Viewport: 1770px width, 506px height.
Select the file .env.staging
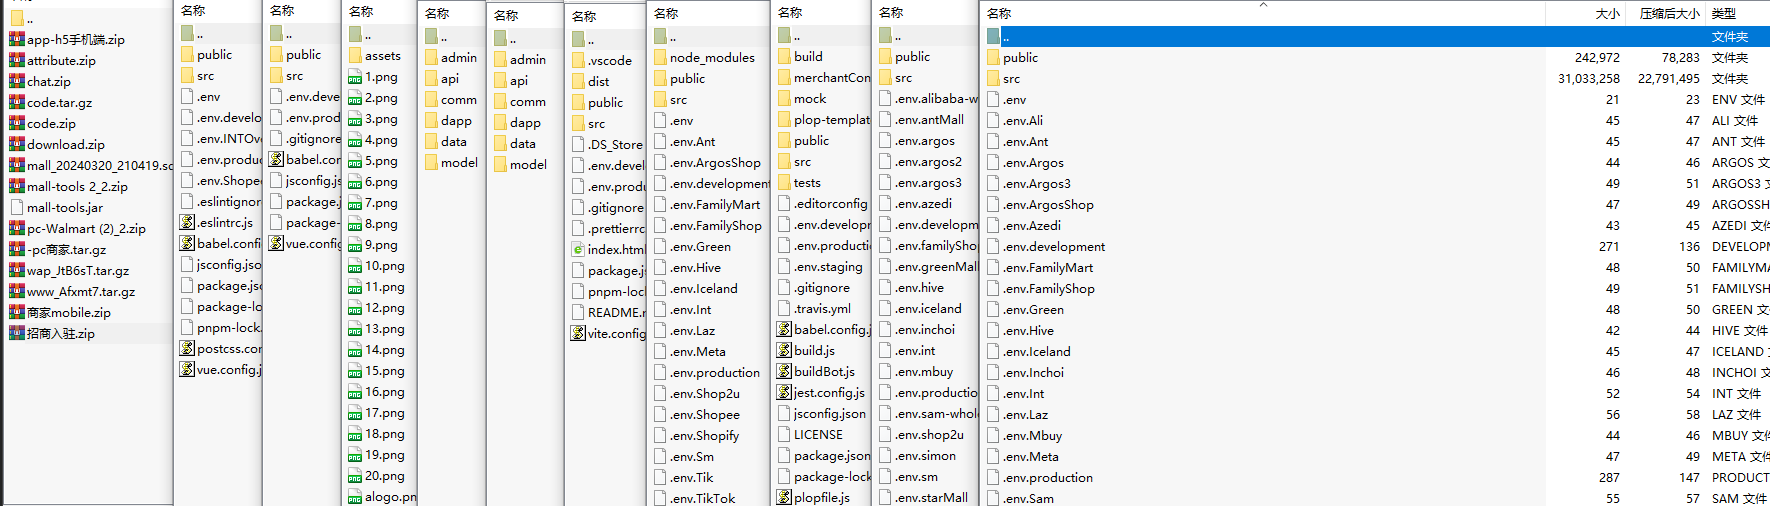pos(828,266)
